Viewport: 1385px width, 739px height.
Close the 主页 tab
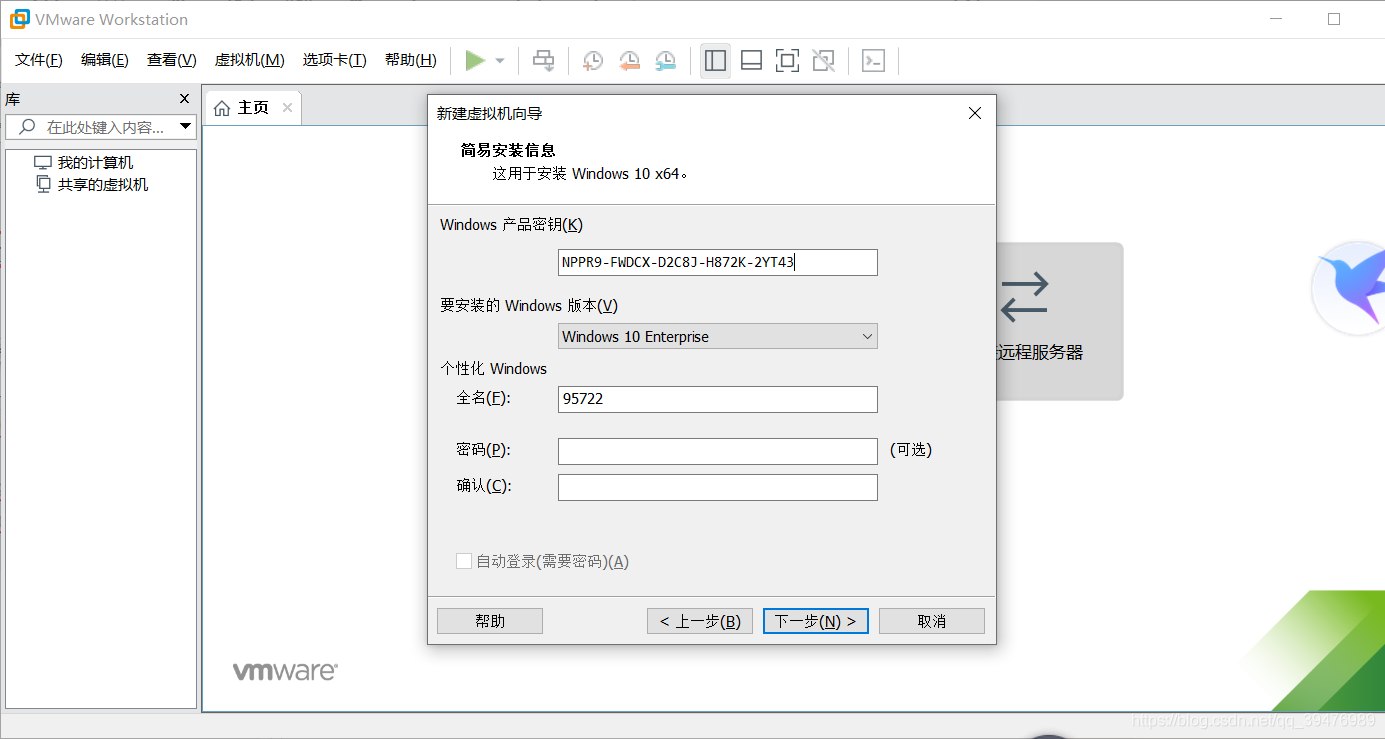pos(287,108)
